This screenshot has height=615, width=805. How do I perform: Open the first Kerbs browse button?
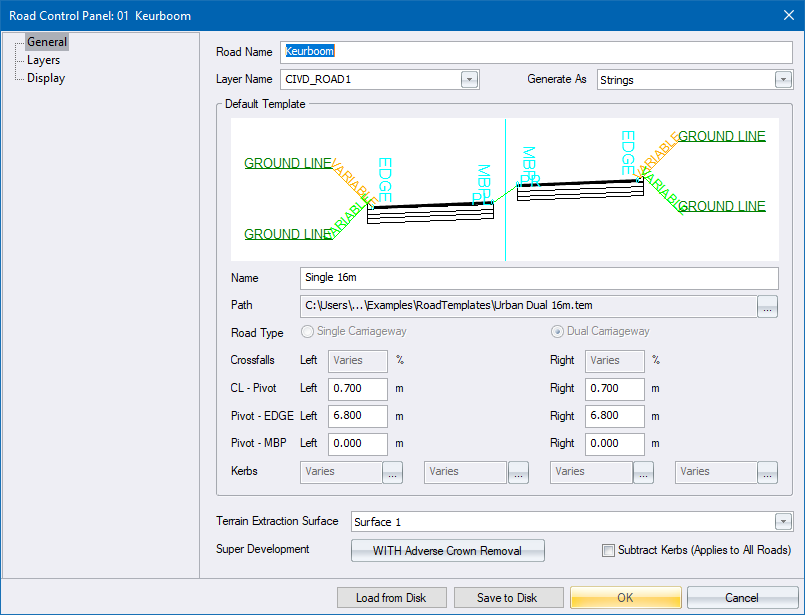click(392, 473)
